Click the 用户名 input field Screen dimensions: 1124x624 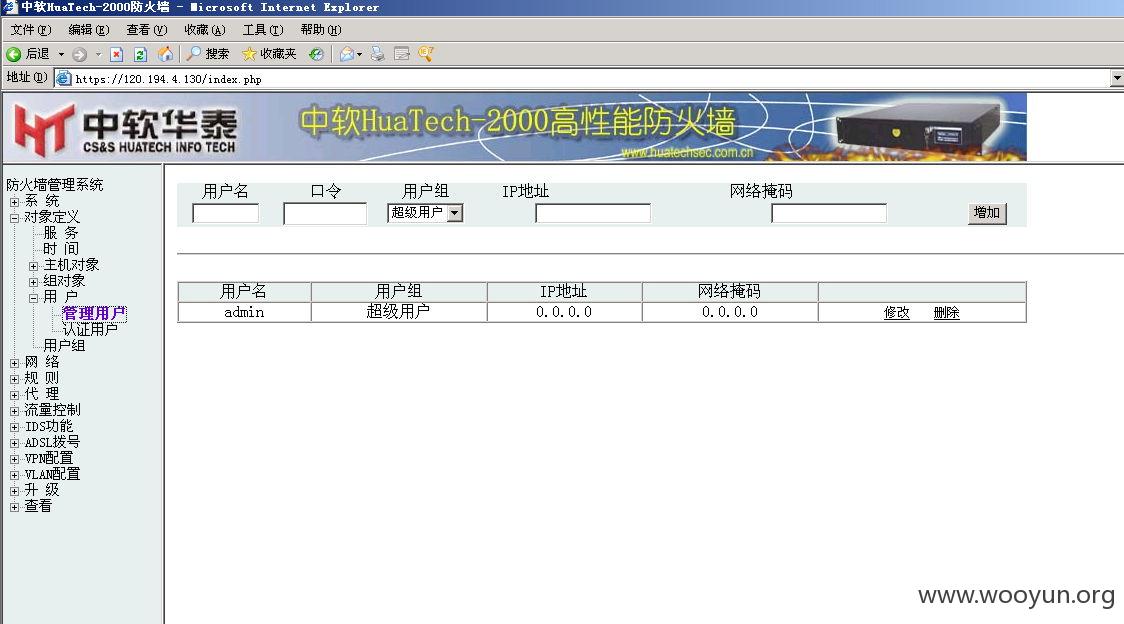tap(226, 213)
